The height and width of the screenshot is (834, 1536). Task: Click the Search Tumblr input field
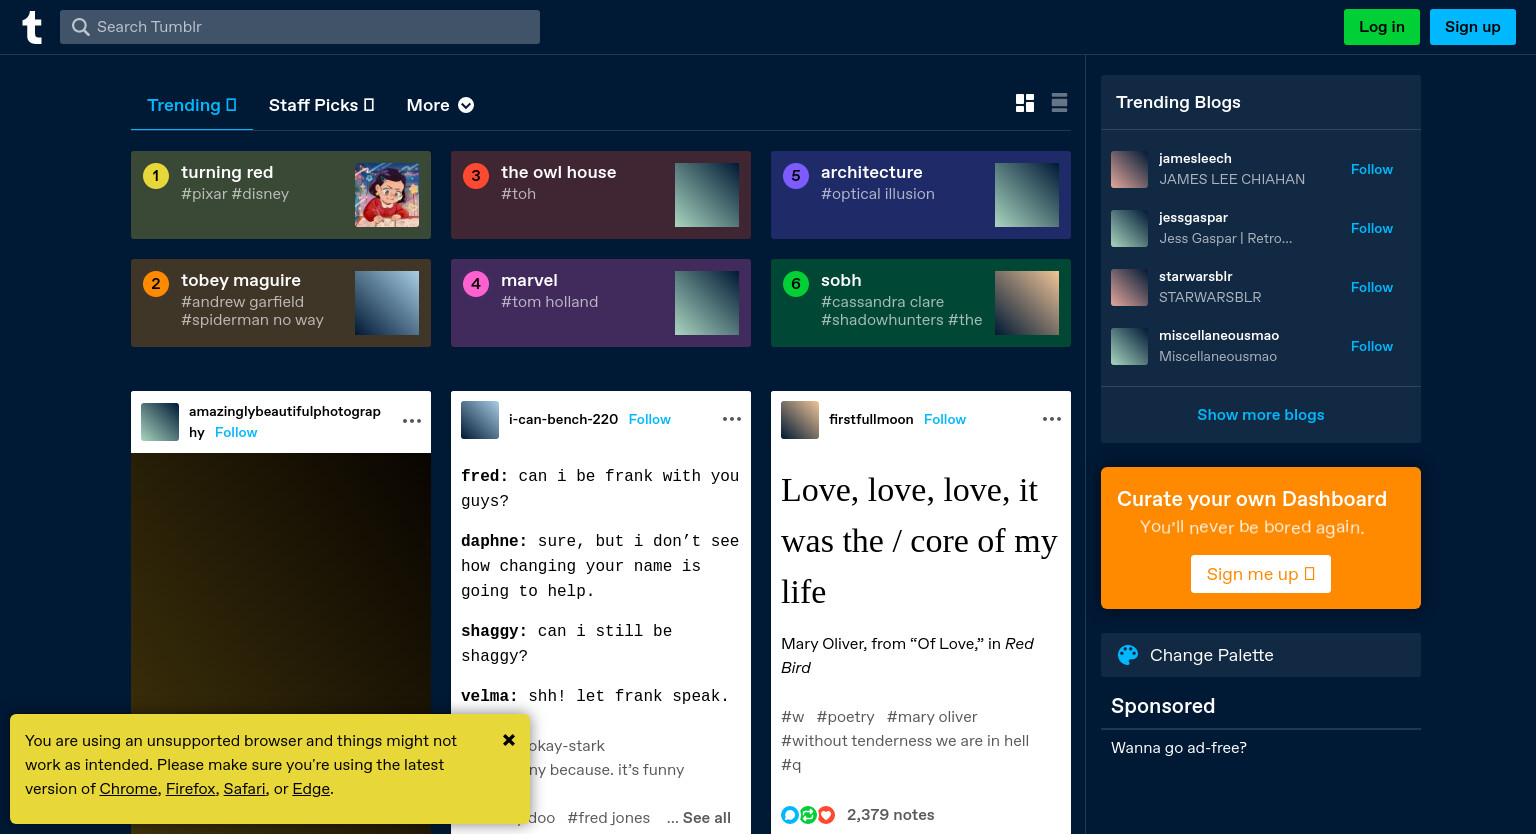pos(300,27)
